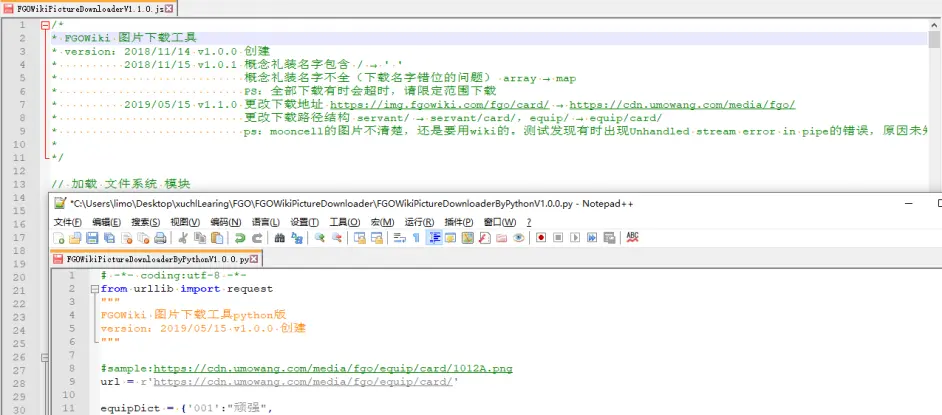Open the ? help menu
942x415 pixels.
[529, 222]
